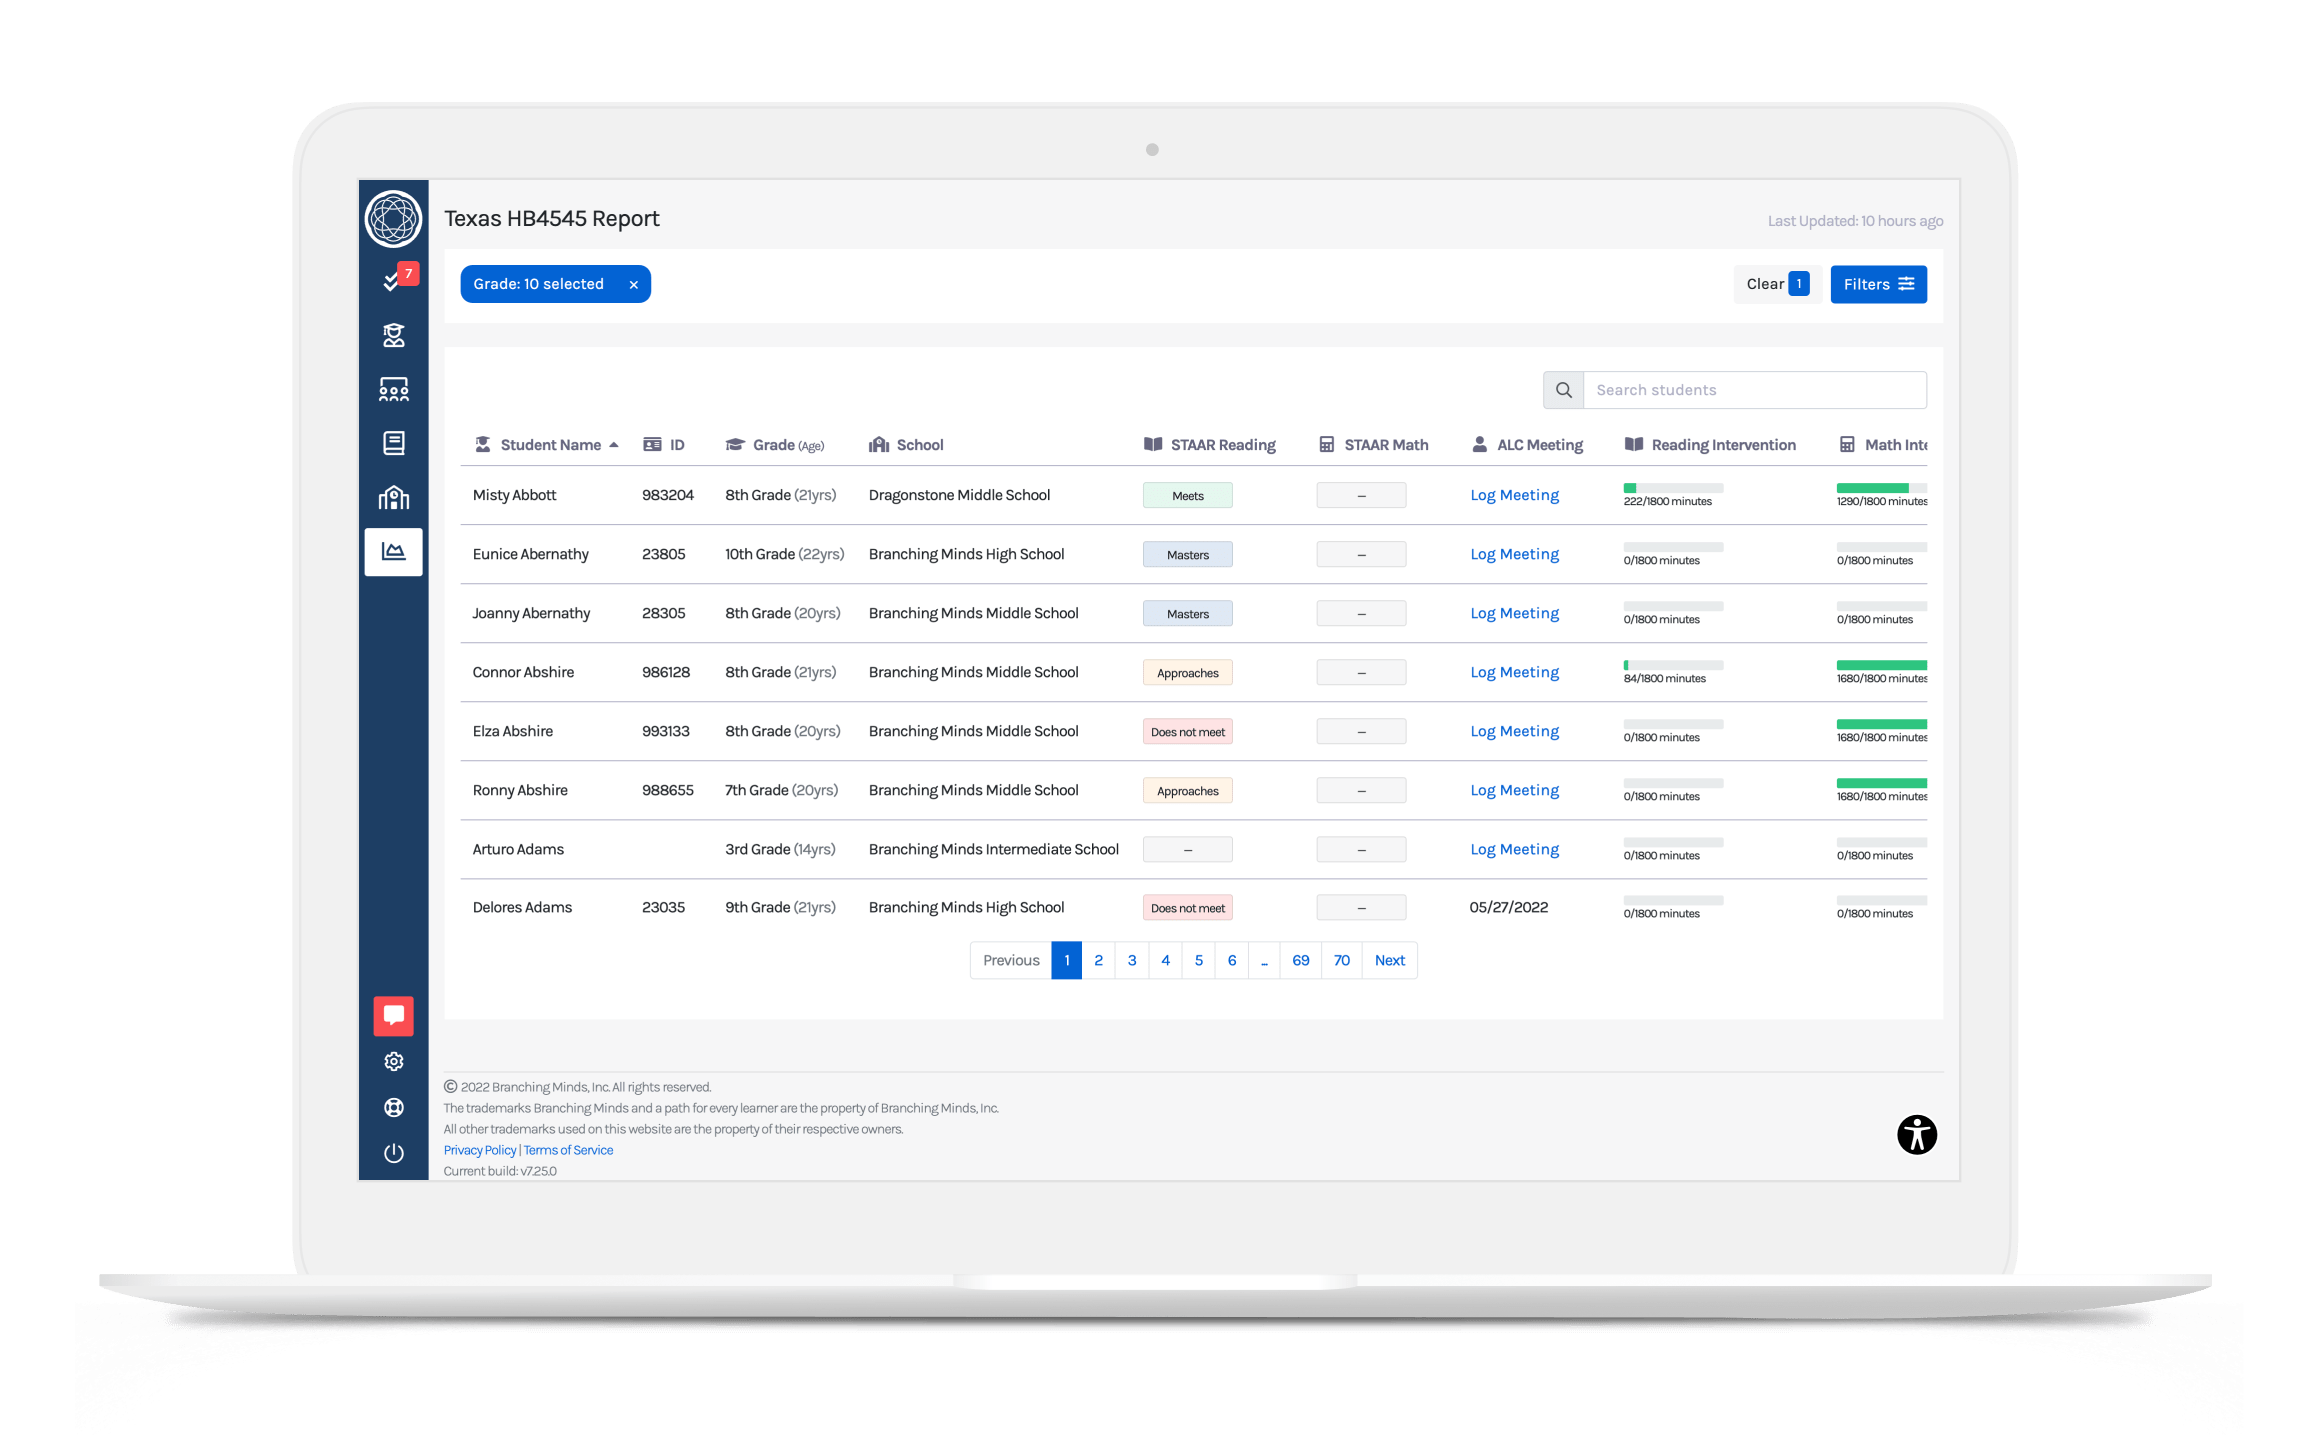Open the Terms of Service link
The height and width of the screenshot is (1435, 2318).
coord(568,1150)
